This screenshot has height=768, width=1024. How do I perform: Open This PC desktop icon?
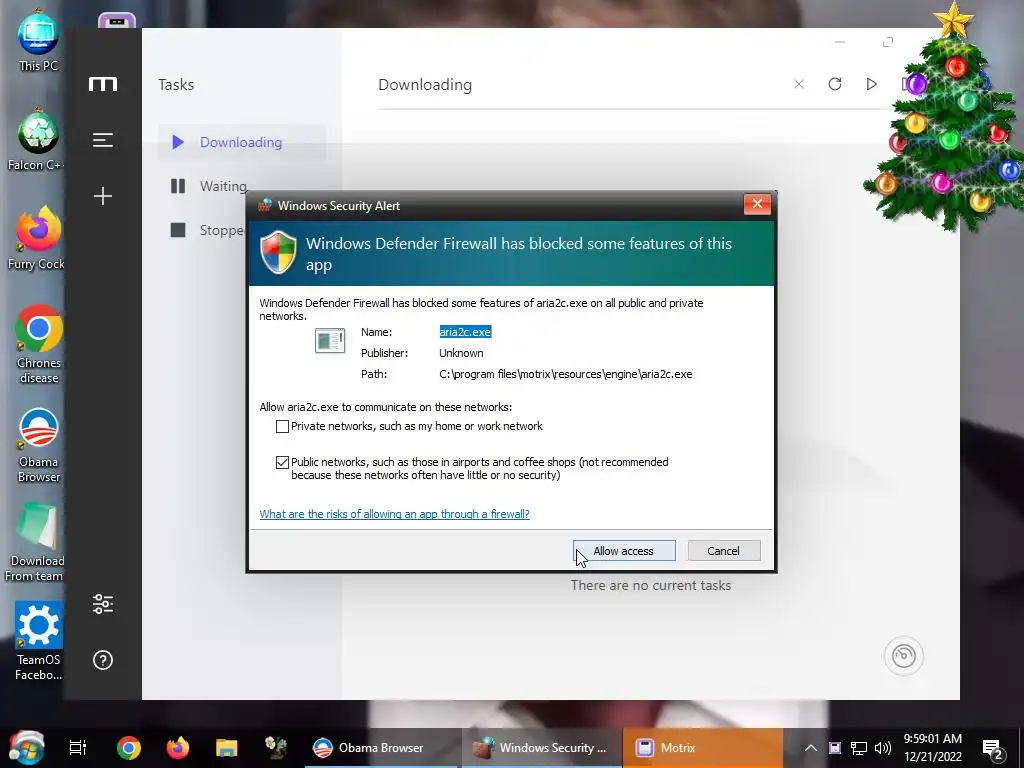[x=38, y=40]
